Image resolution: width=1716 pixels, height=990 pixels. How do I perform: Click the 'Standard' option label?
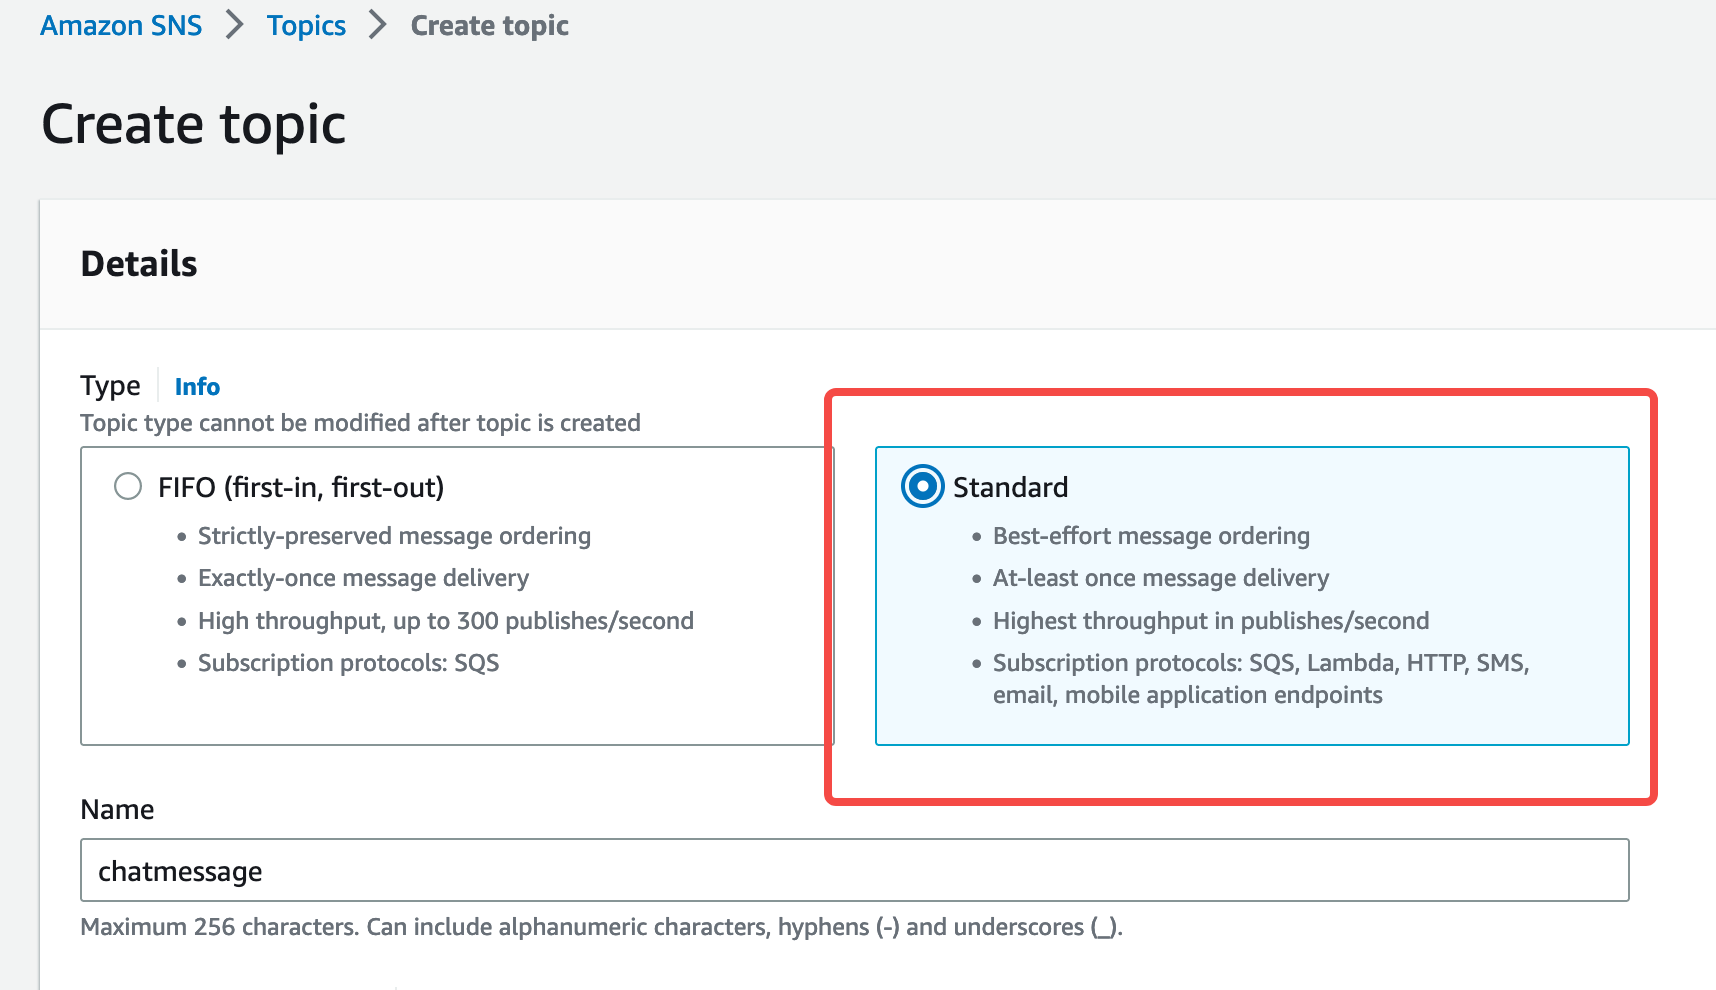click(1010, 487)
